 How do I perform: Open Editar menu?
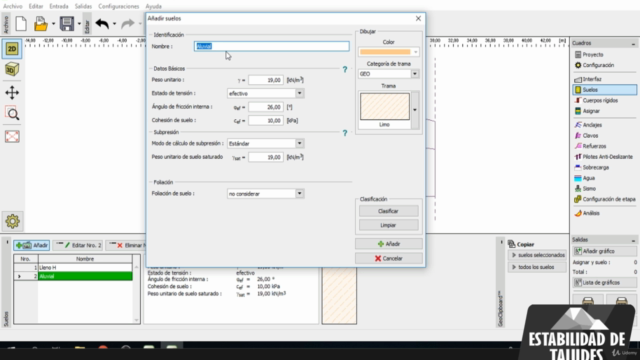(x=36, y=6)
